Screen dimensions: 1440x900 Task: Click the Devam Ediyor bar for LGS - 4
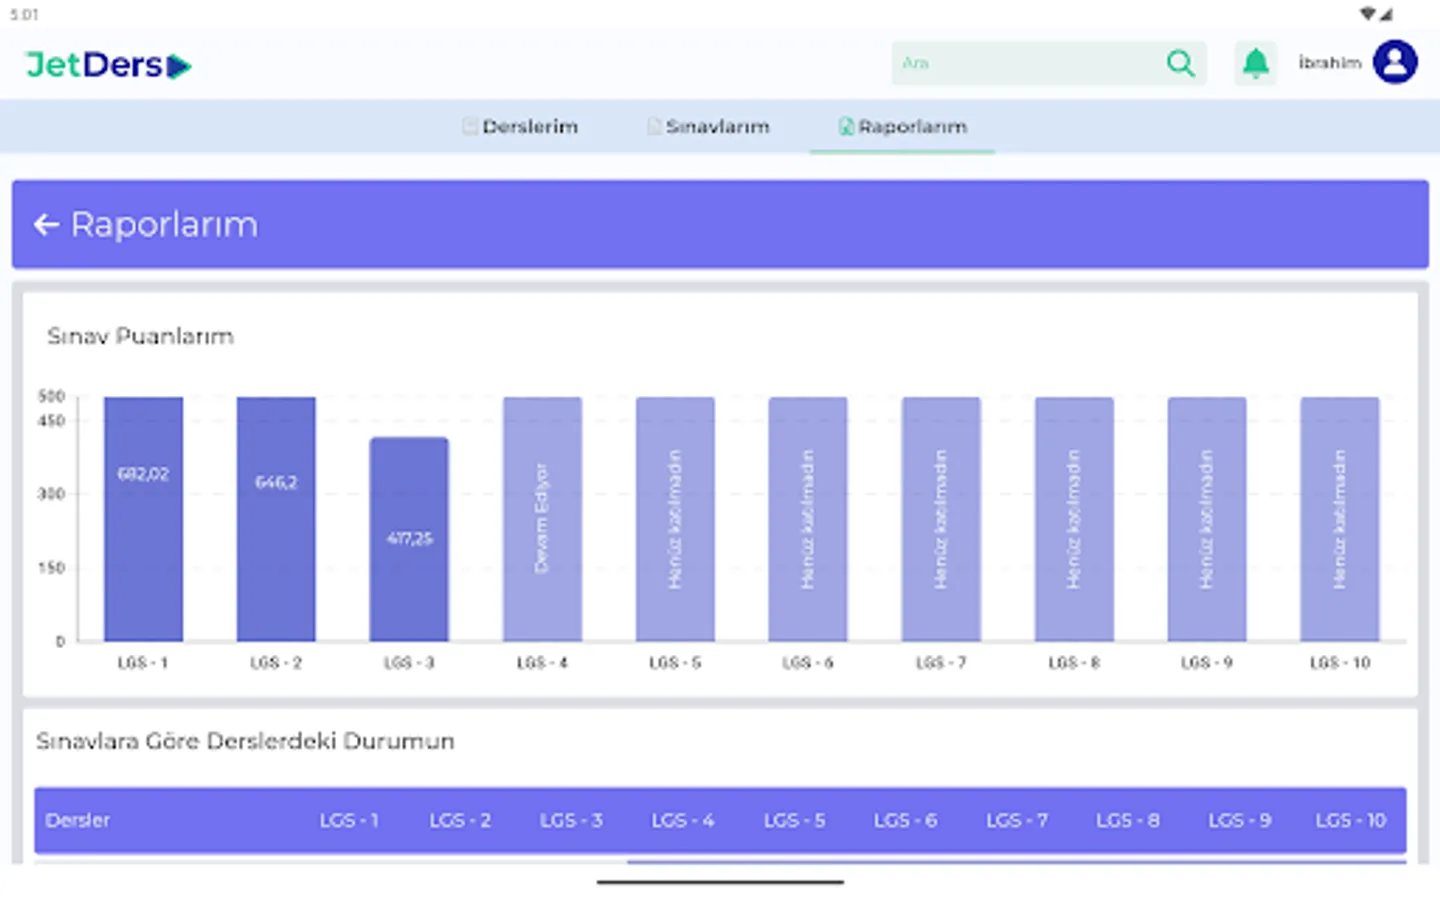point(542,517)
